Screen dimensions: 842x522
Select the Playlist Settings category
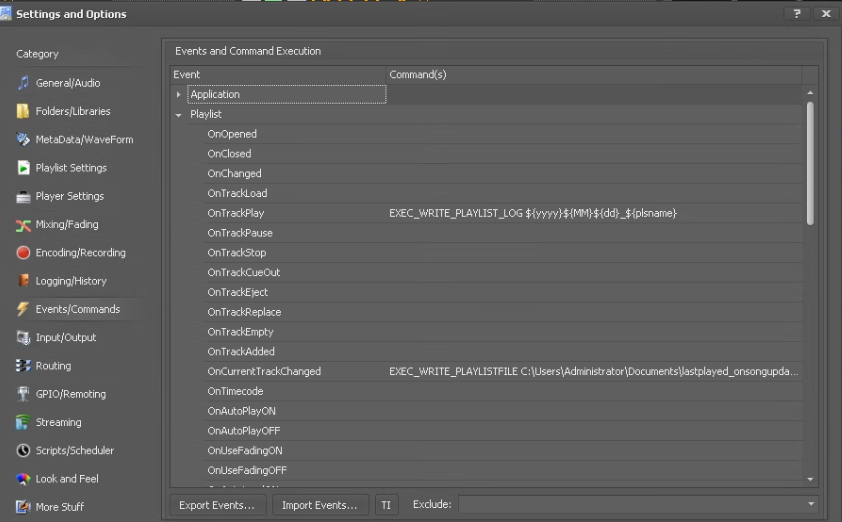click(71, 168)
